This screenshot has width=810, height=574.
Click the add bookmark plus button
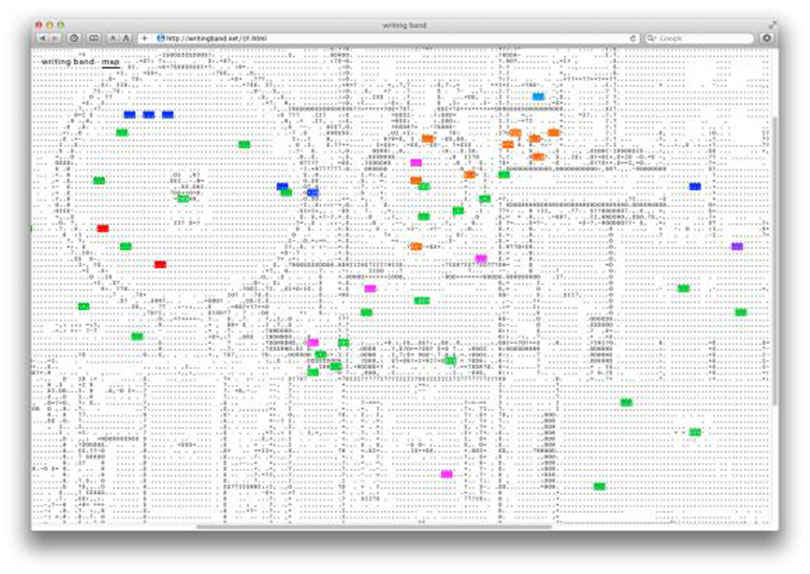coord(144,38)
